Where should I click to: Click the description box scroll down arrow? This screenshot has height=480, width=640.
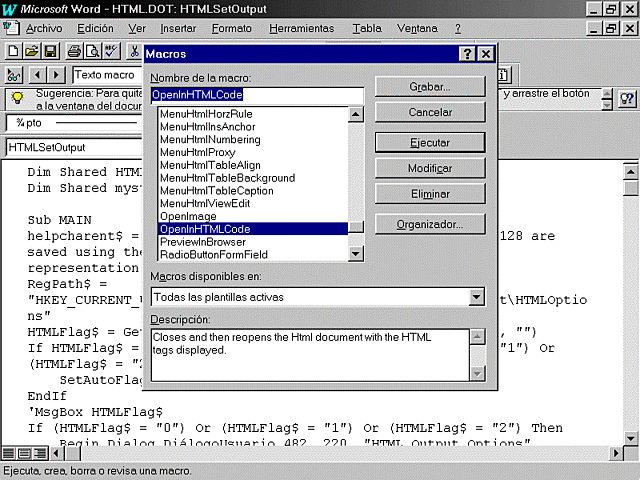[x=477, y=373]
